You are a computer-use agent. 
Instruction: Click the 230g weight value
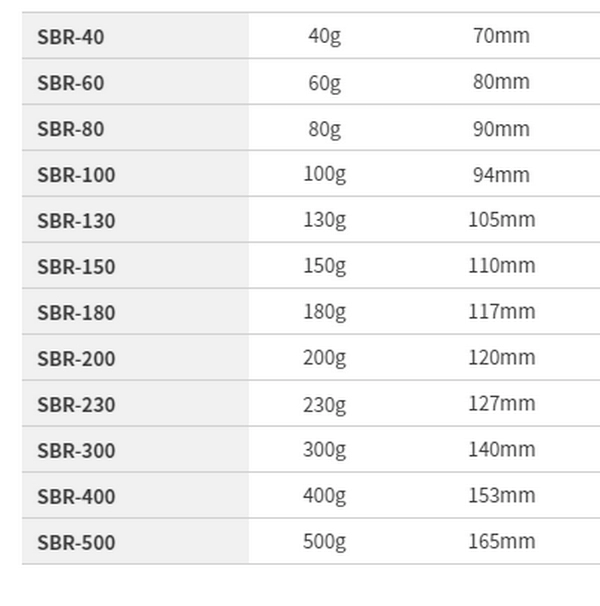tap(325, 405)
